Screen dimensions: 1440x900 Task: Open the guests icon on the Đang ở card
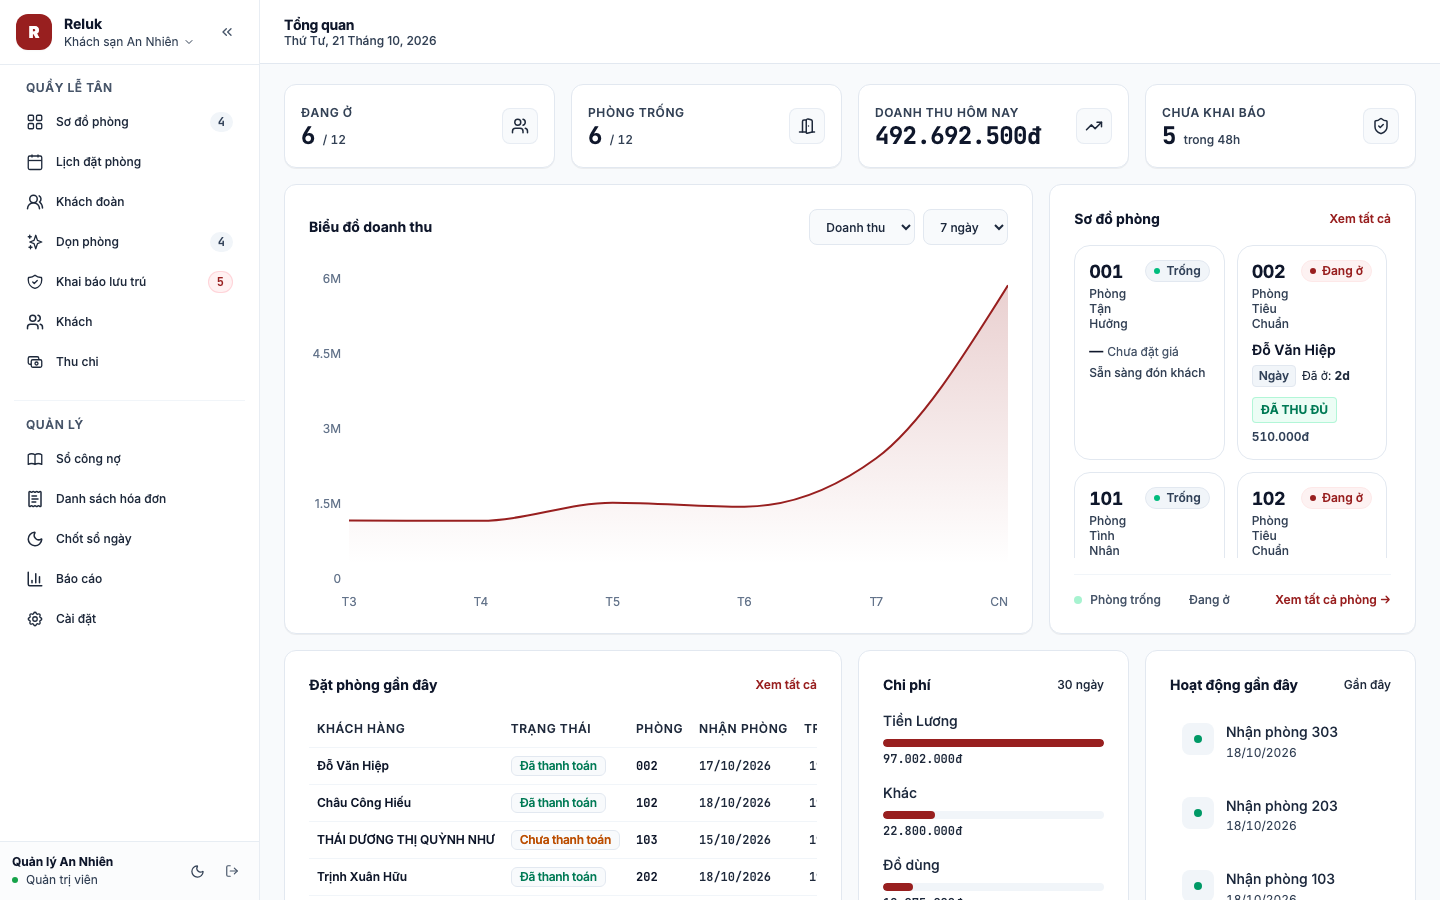[x=520, y=126]
